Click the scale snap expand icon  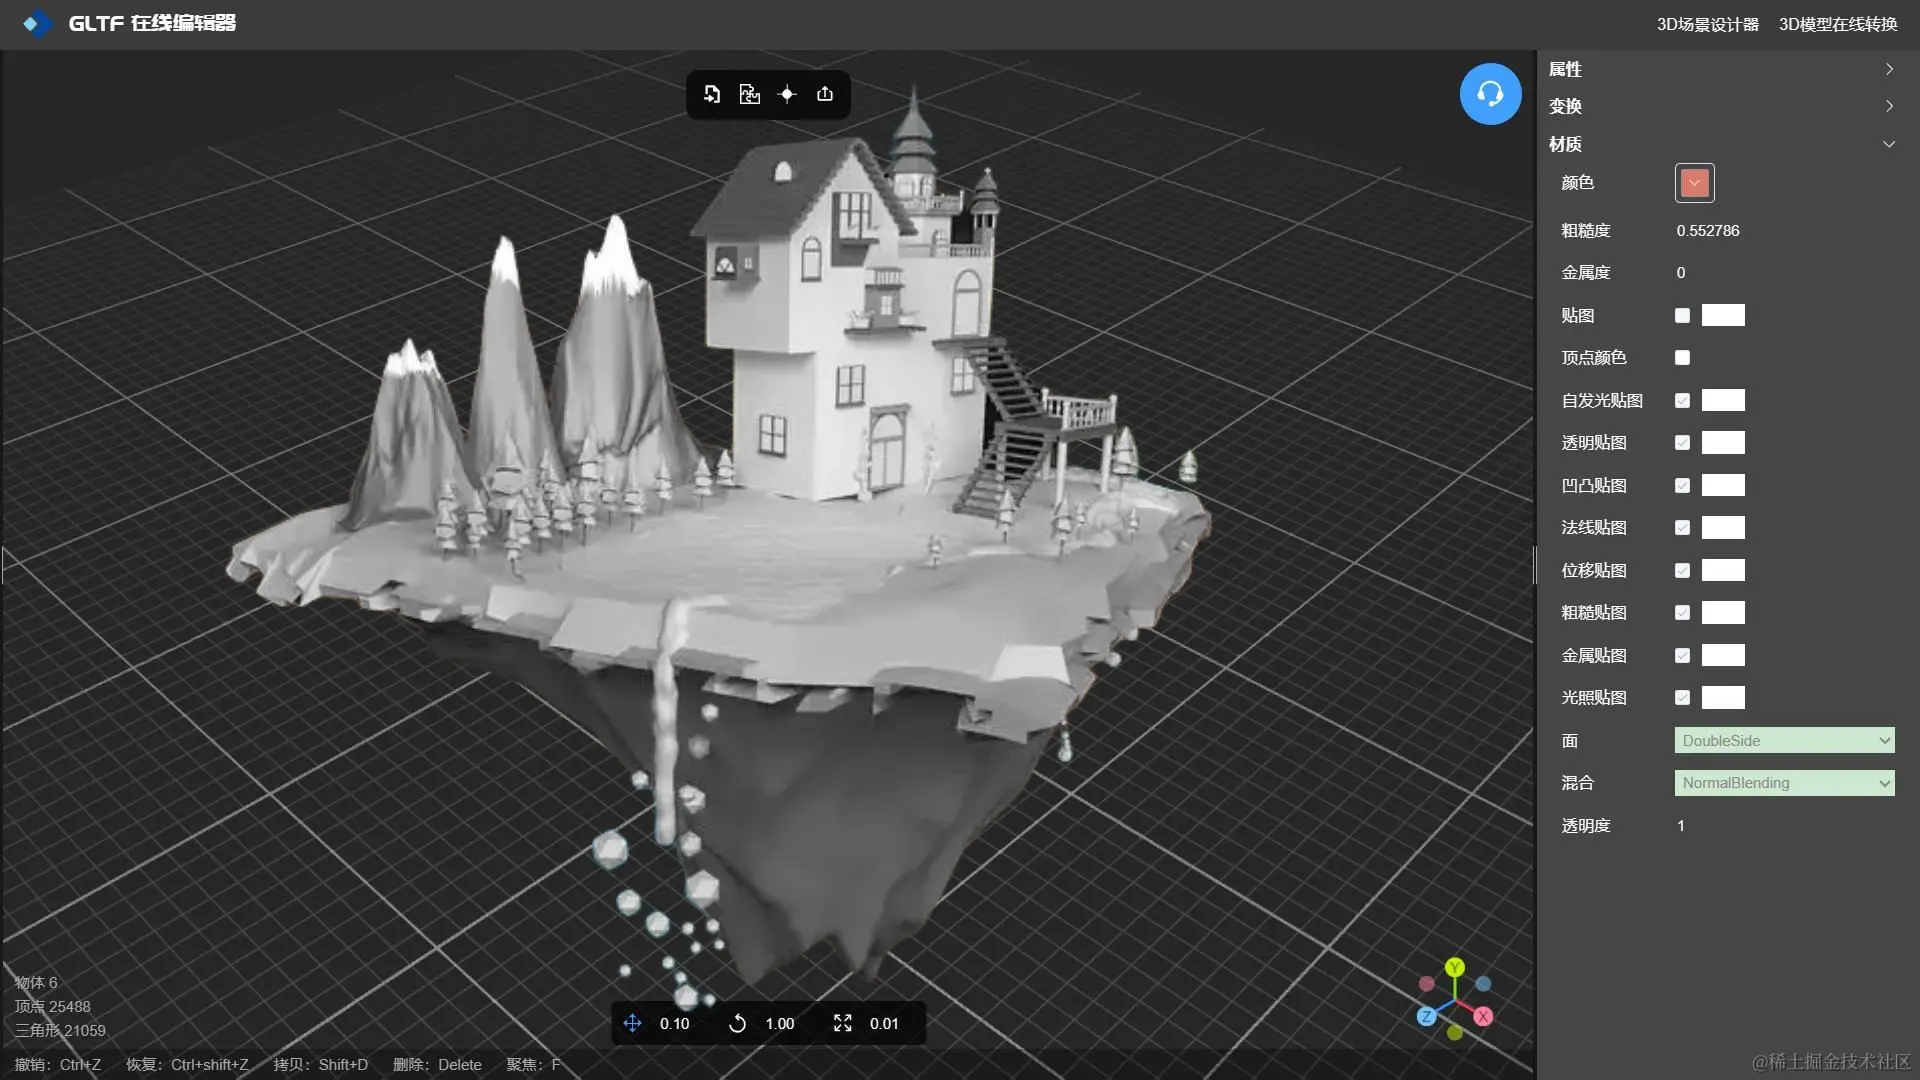(x=842, y=1023)
